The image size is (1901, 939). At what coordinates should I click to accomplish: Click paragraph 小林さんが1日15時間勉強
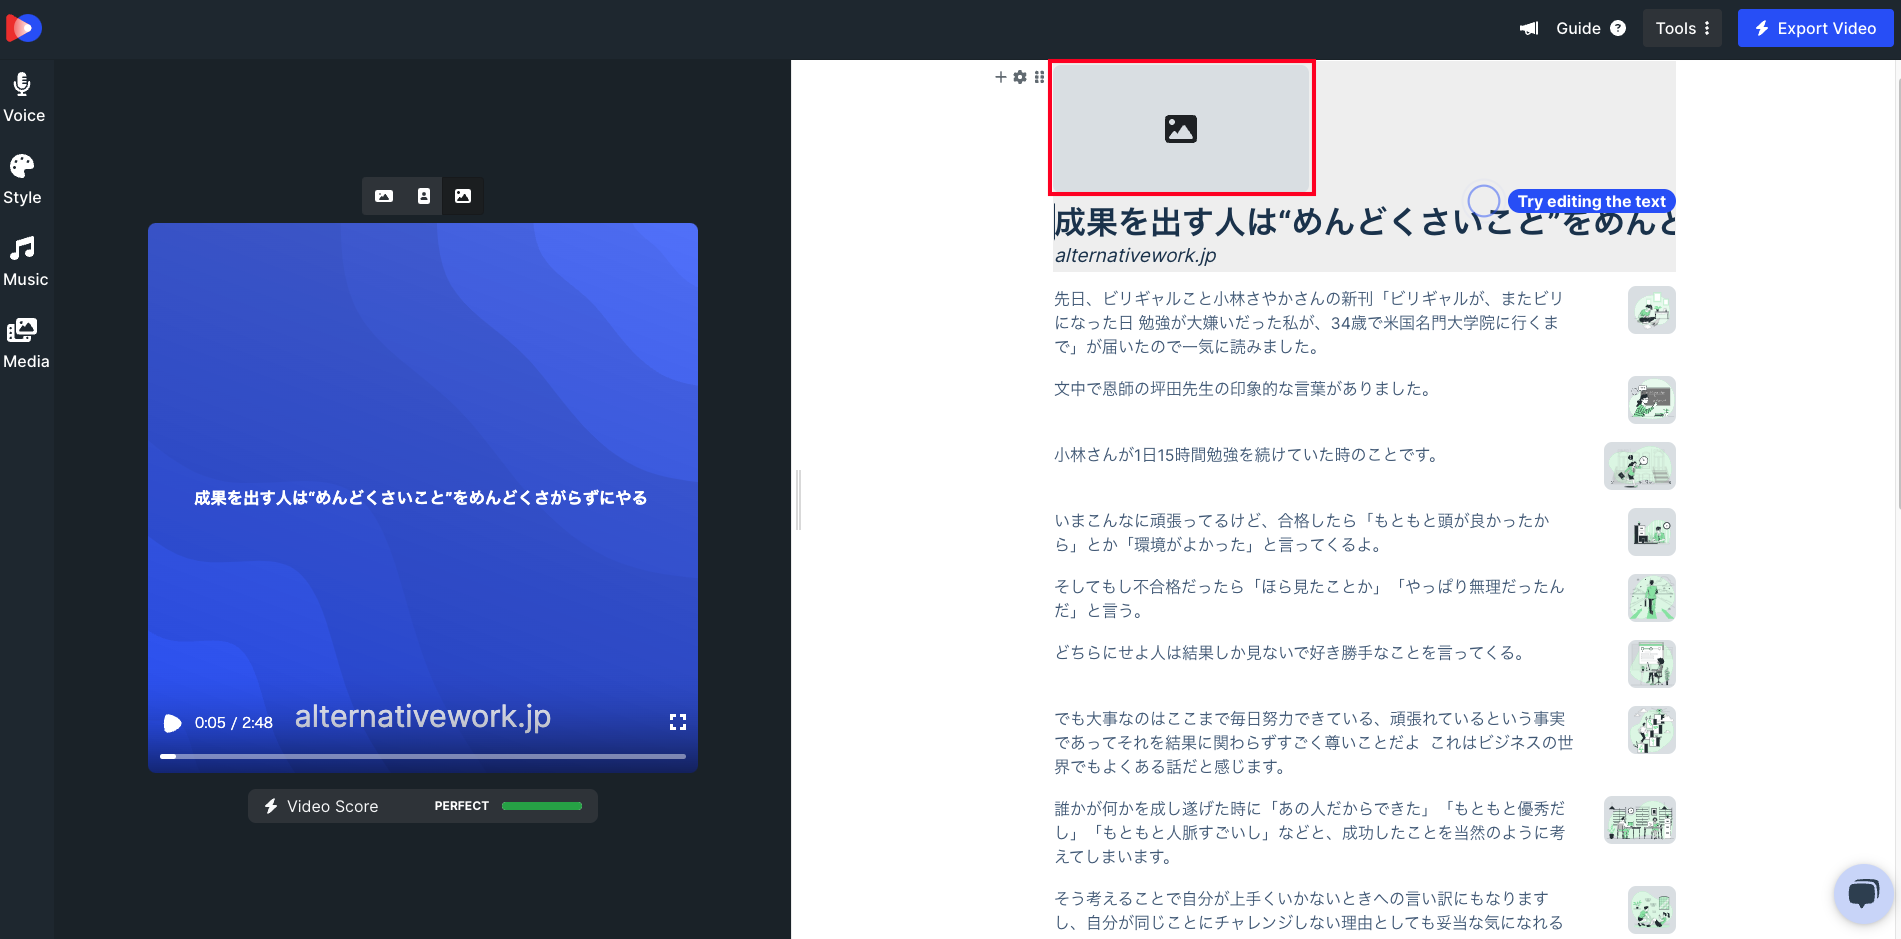point(1247,455)
